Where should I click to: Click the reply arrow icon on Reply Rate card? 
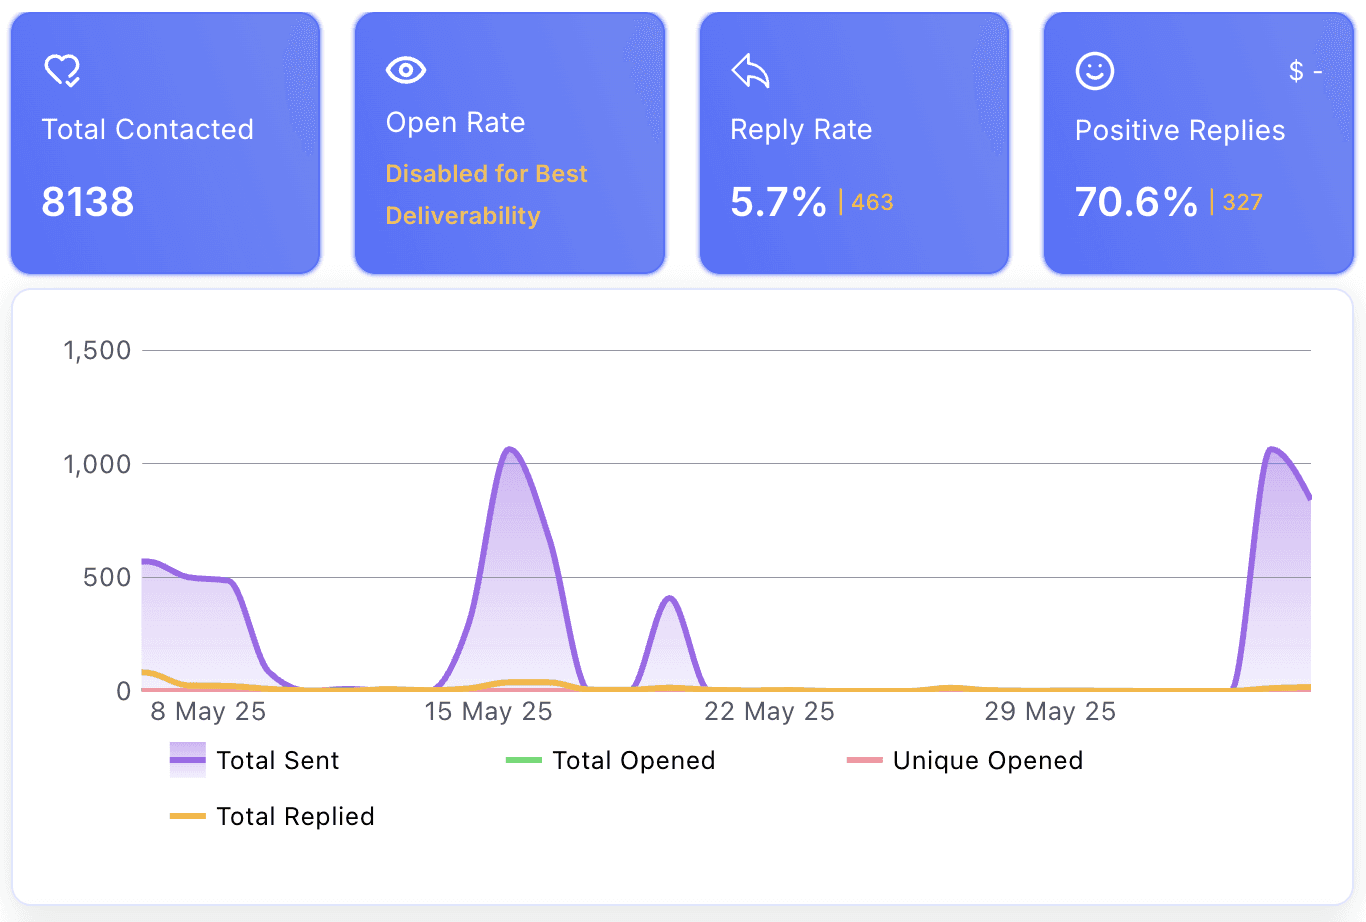[x=750, y=71]
